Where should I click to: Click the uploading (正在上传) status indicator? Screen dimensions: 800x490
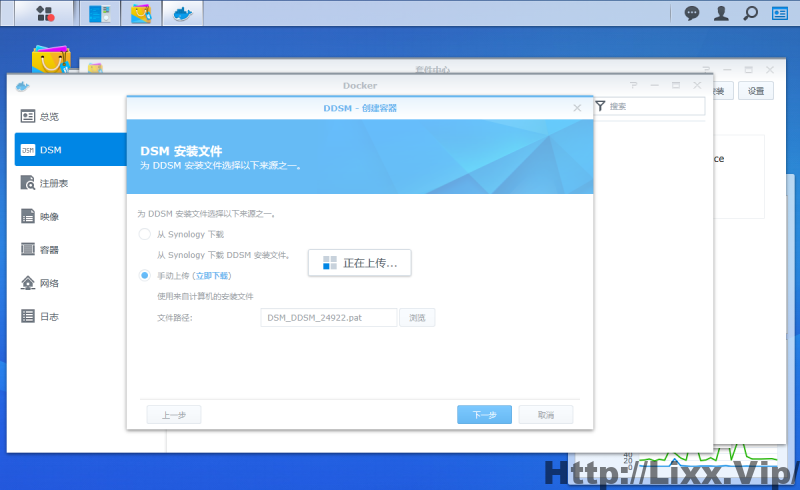click(x=360, y=263)
